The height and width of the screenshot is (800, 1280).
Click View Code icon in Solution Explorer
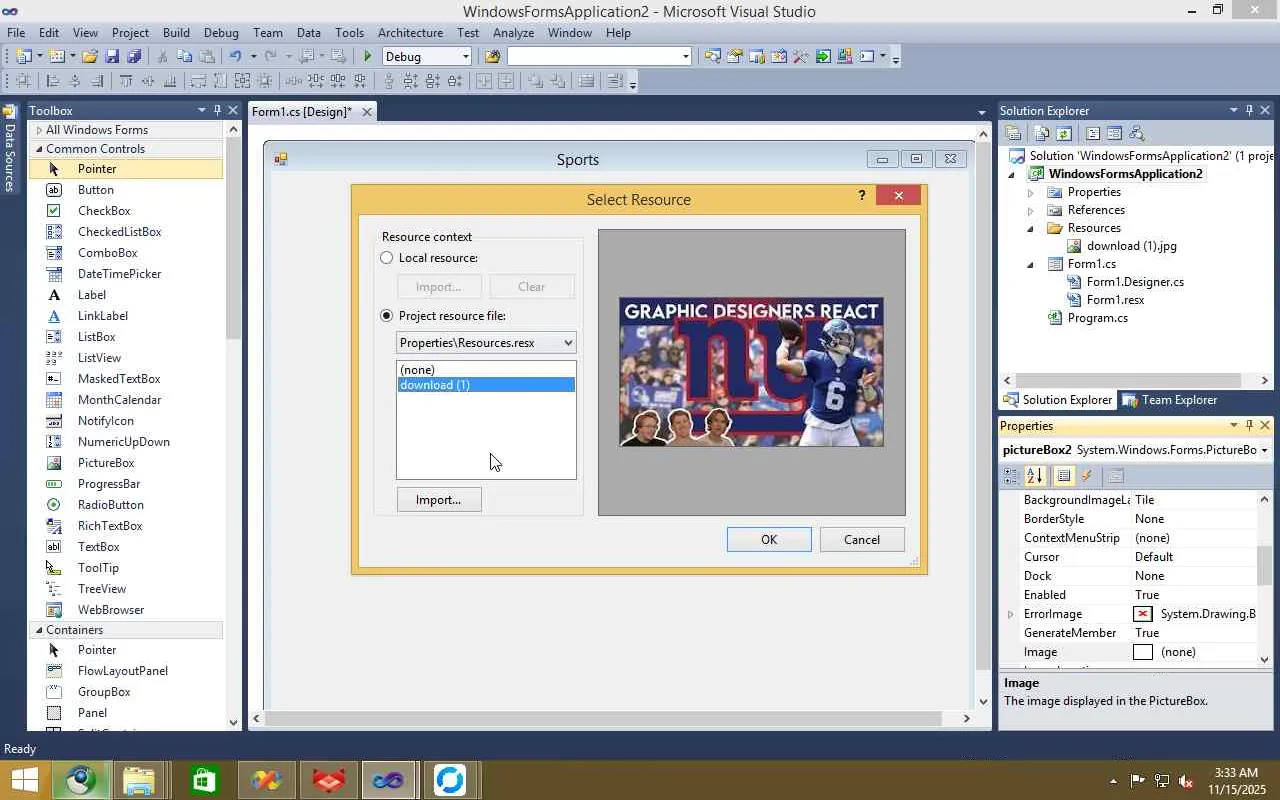coord(1093,133)
